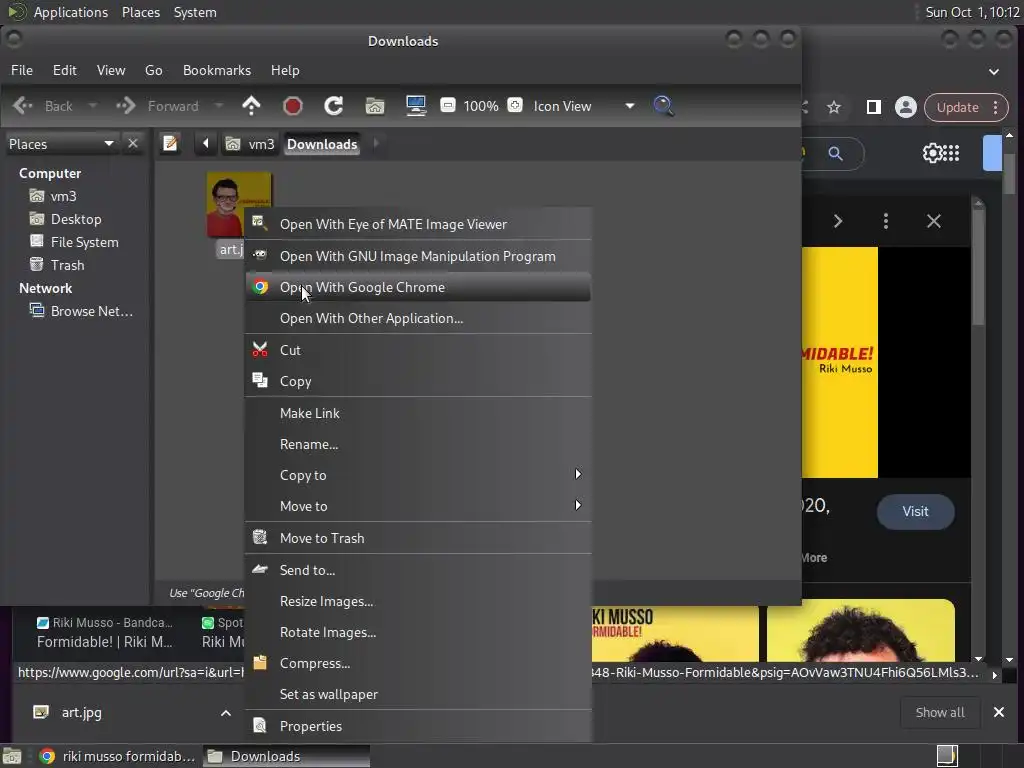Open Computer toolbar icon
Image resolution: width=1024 pixels, height=768 pixels.
[416, 106]
